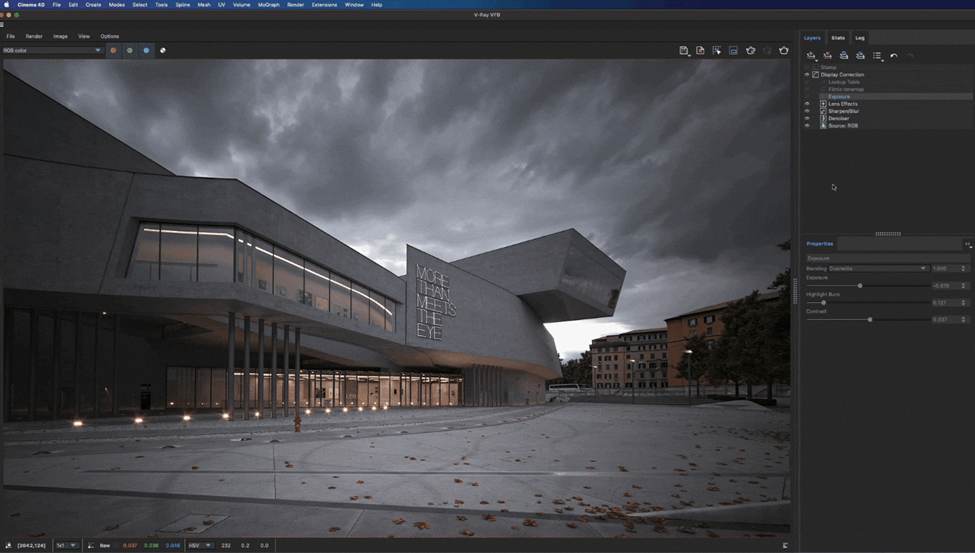Viewport: 975px width, 553px height.
Task: Click the Contrast value stepper arrows
Action: [x=963, y=319]
